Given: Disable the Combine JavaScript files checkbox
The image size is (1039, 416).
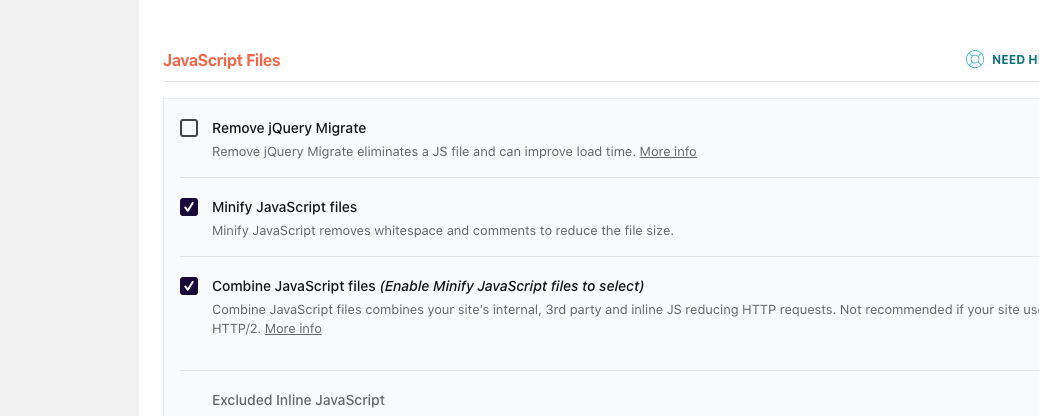Looking at the screenshot, I should [189, 286].
